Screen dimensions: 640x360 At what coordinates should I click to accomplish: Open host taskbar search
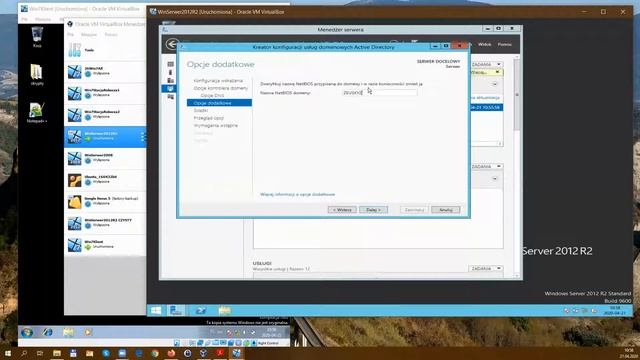(x=24, y=353)
